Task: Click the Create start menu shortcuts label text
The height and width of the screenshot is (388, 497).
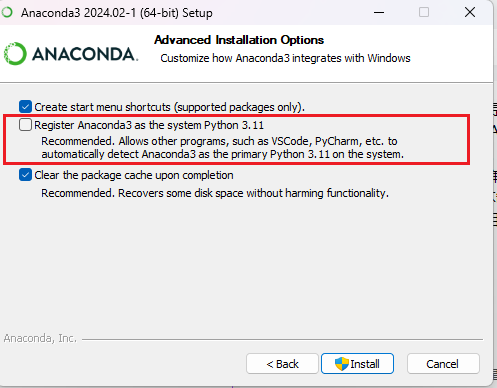Action: [169, 107]
